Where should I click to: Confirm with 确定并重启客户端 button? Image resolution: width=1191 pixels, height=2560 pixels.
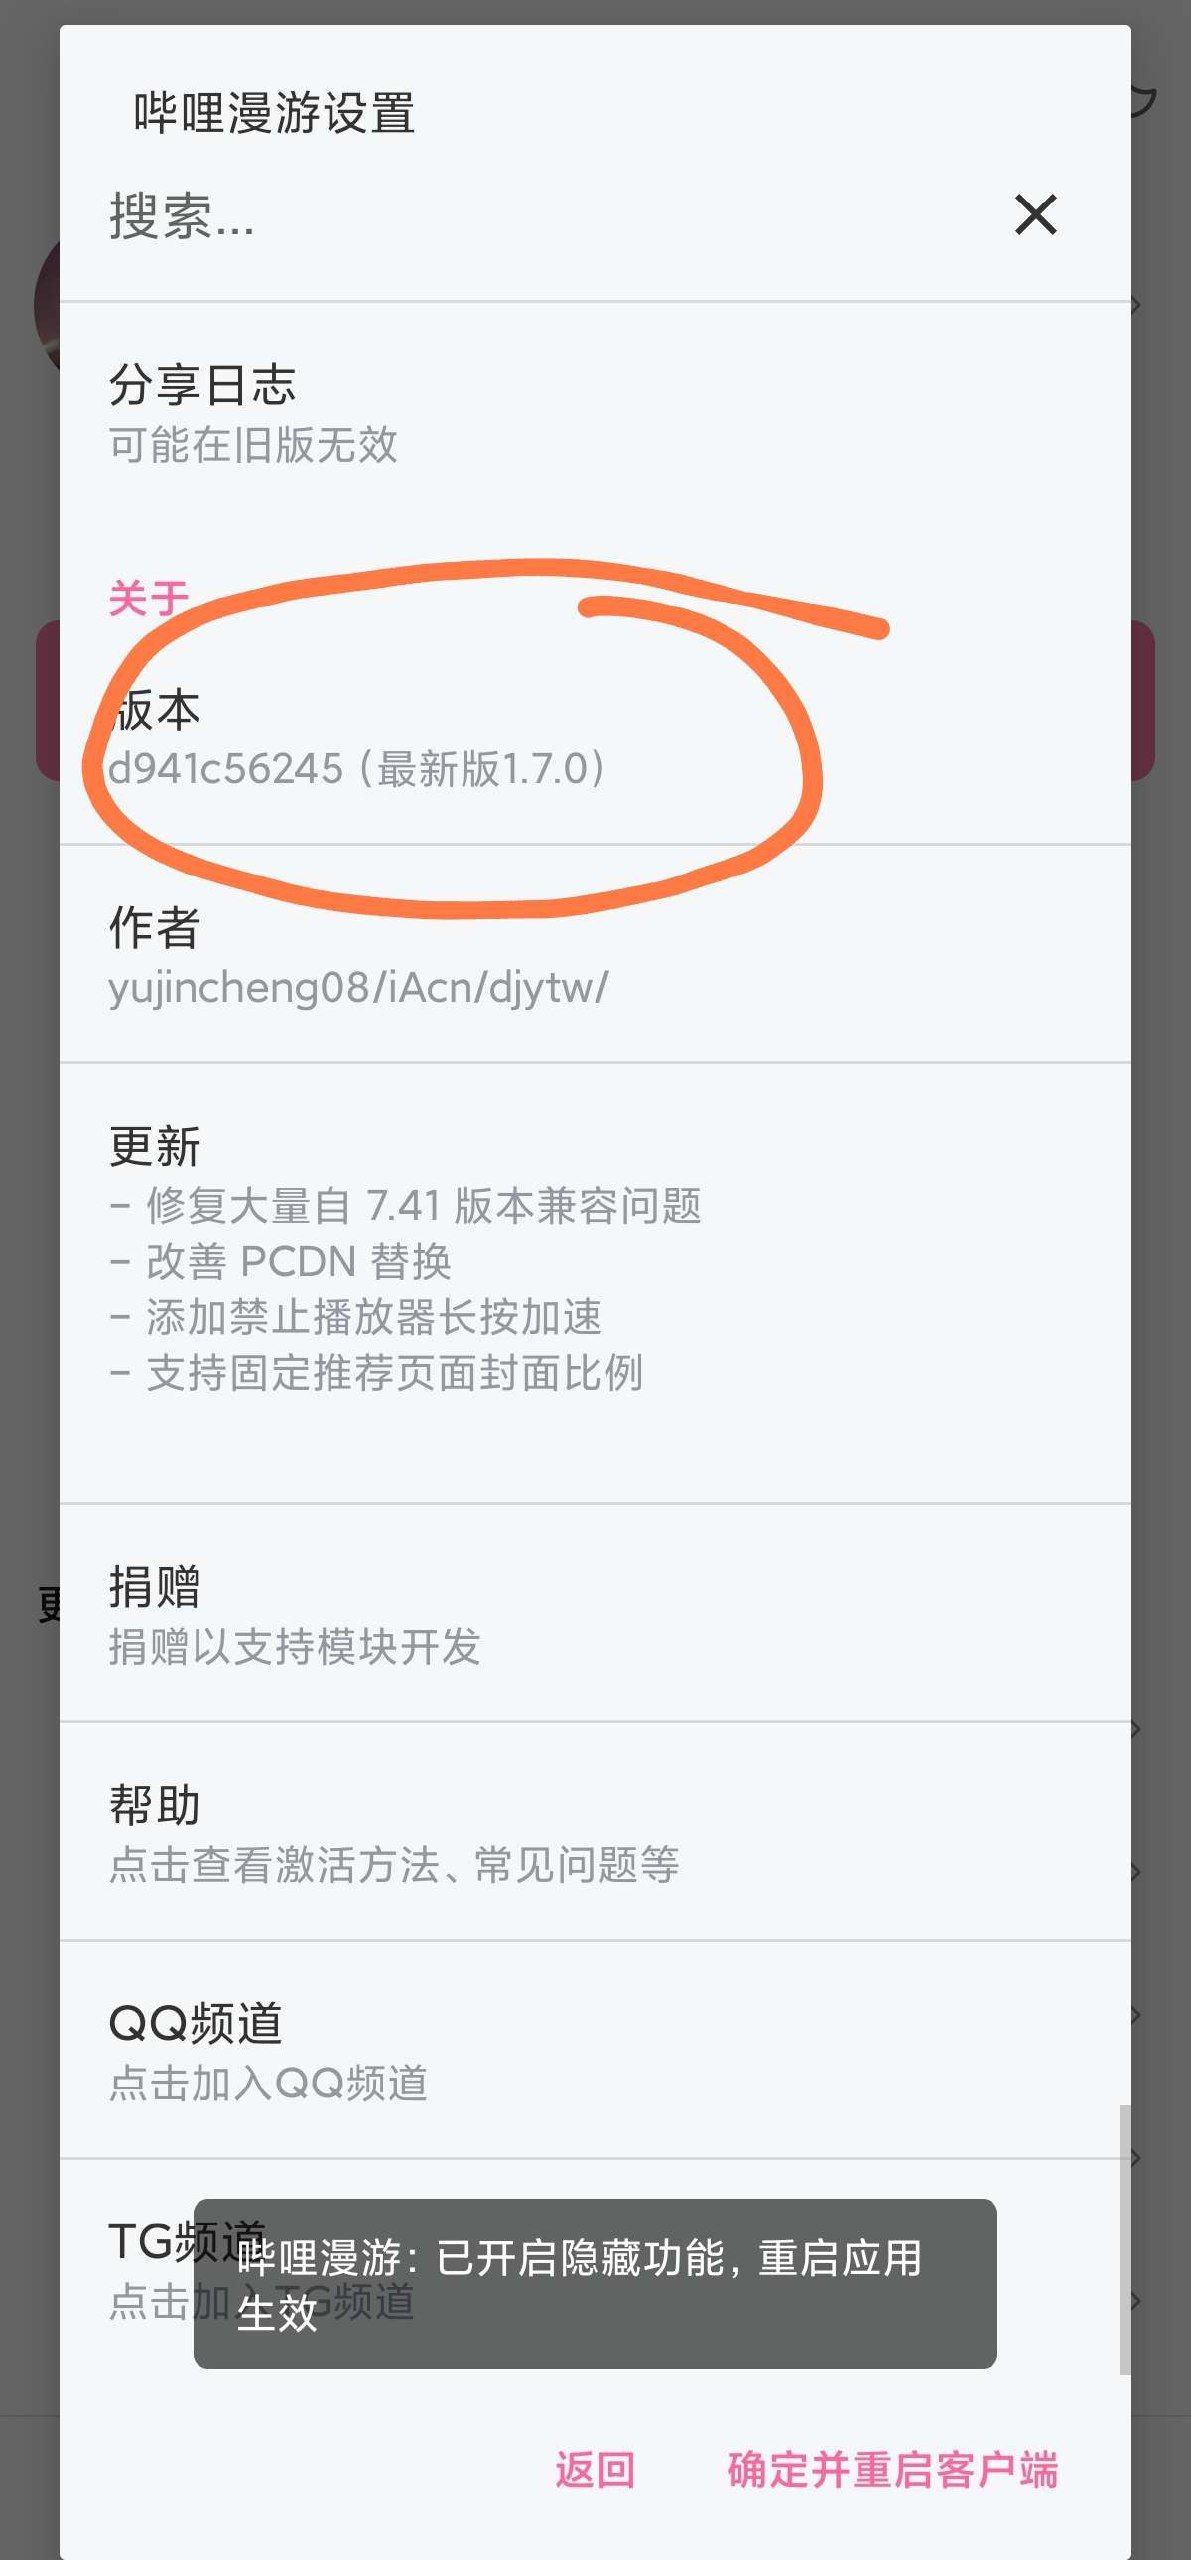point(892,2469)
